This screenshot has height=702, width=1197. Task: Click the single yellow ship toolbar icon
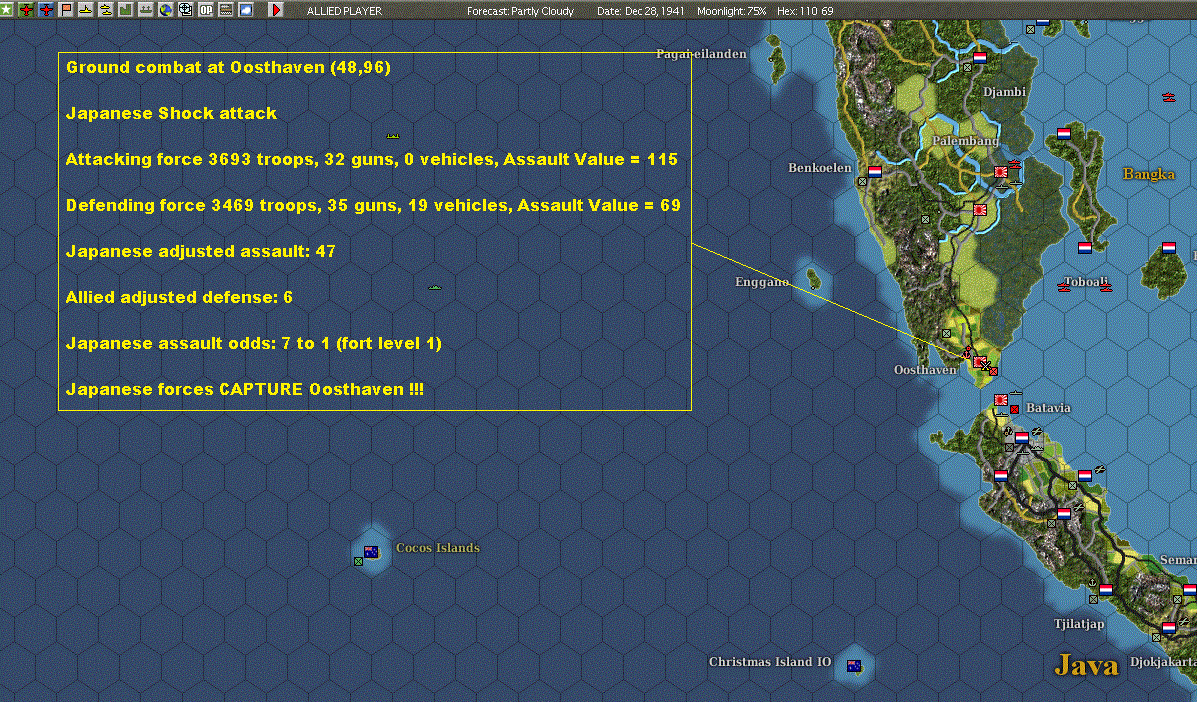pyautogui.click(x=86, y=10)
